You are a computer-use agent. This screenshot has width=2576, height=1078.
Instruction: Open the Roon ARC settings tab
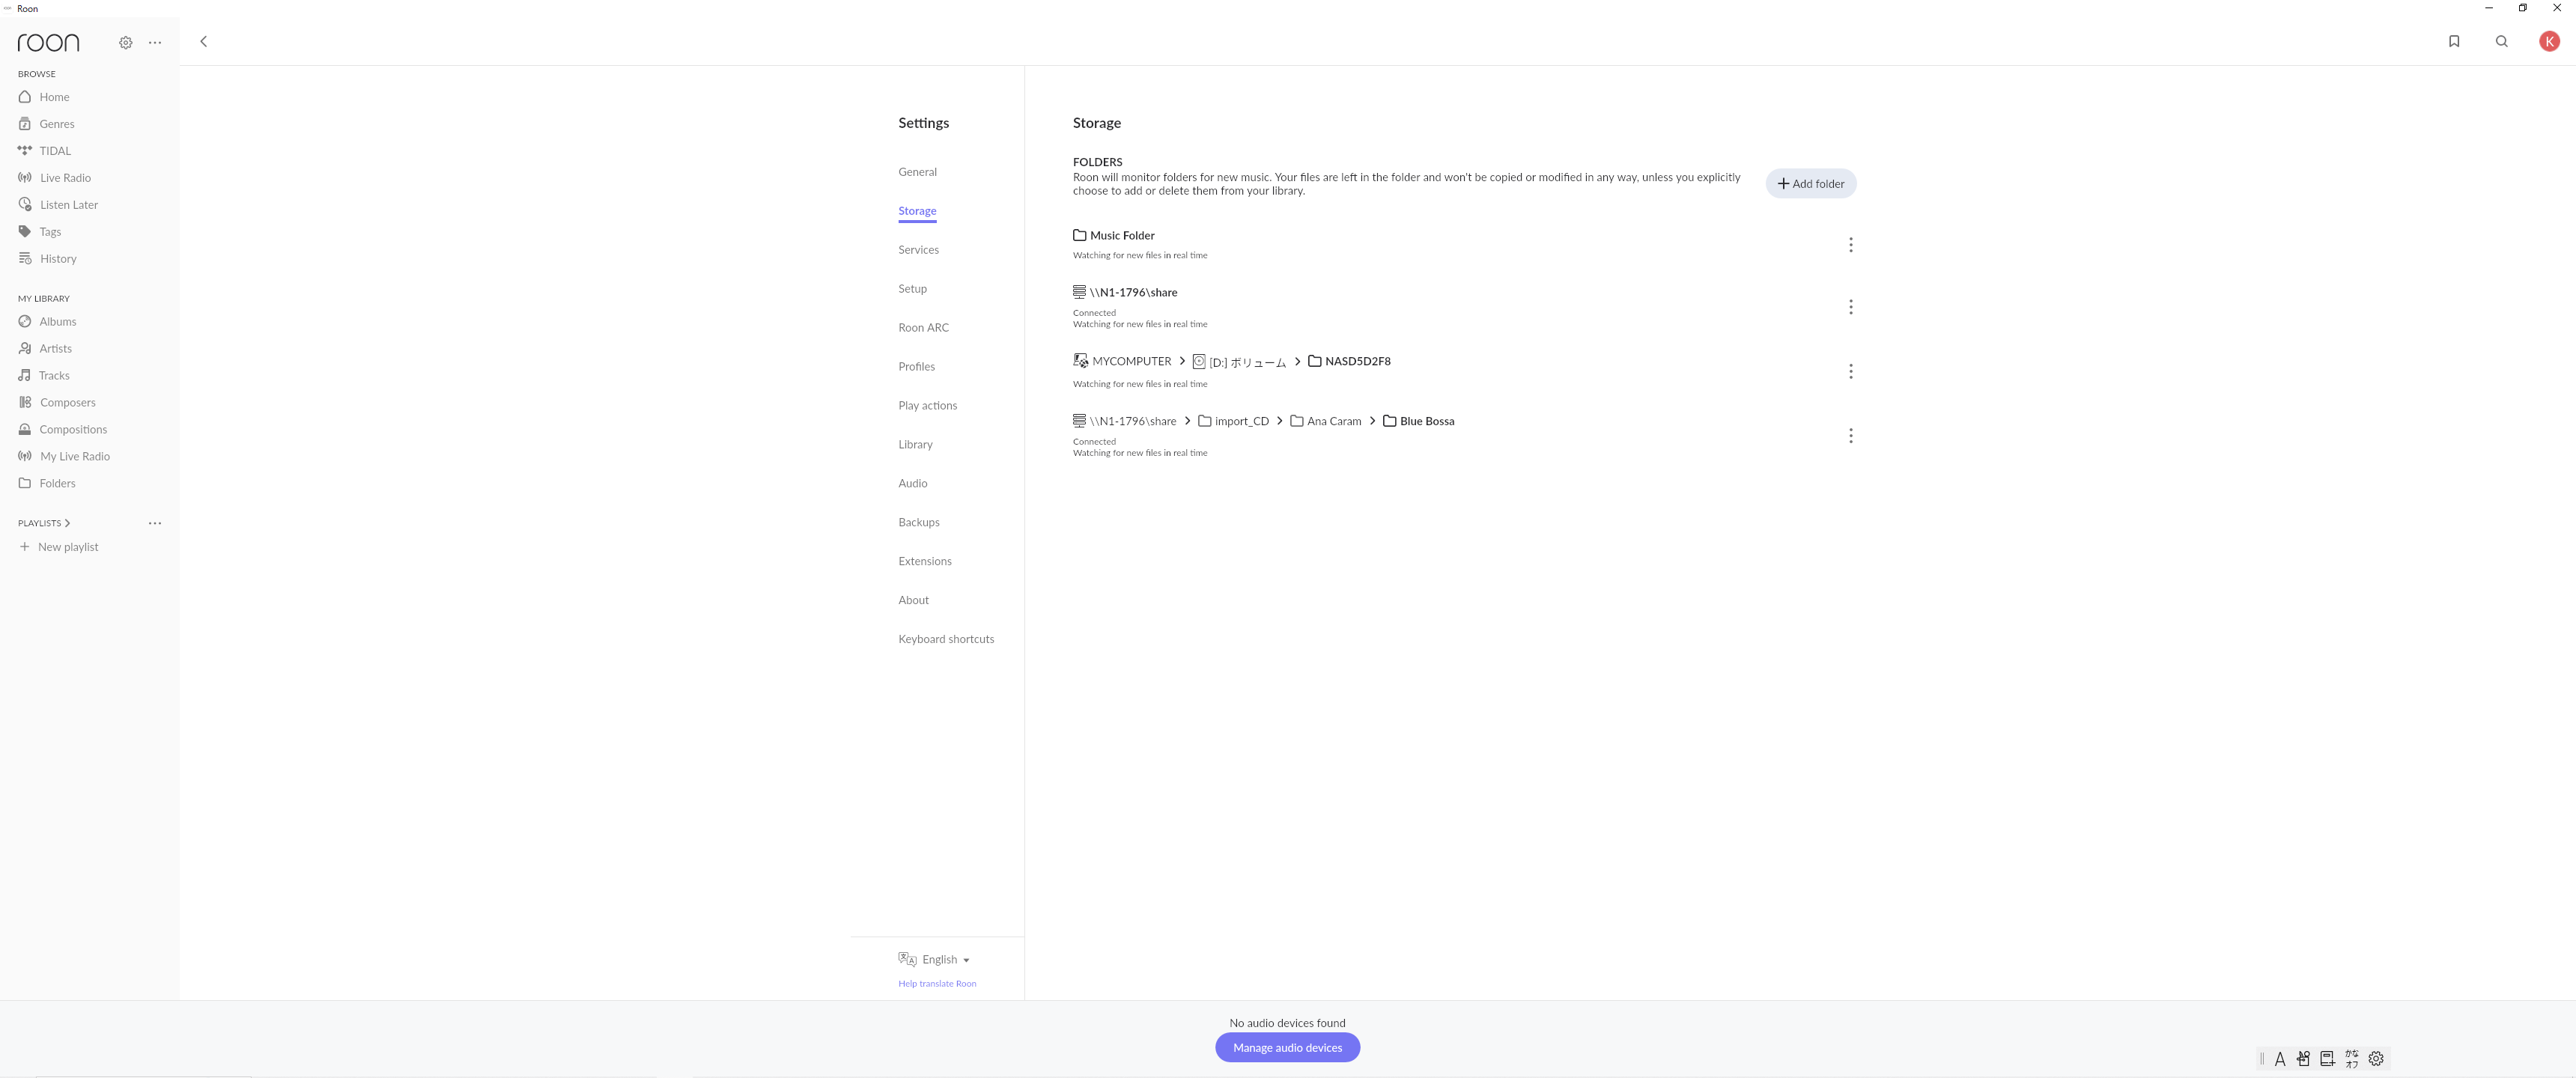pos(923,328)
